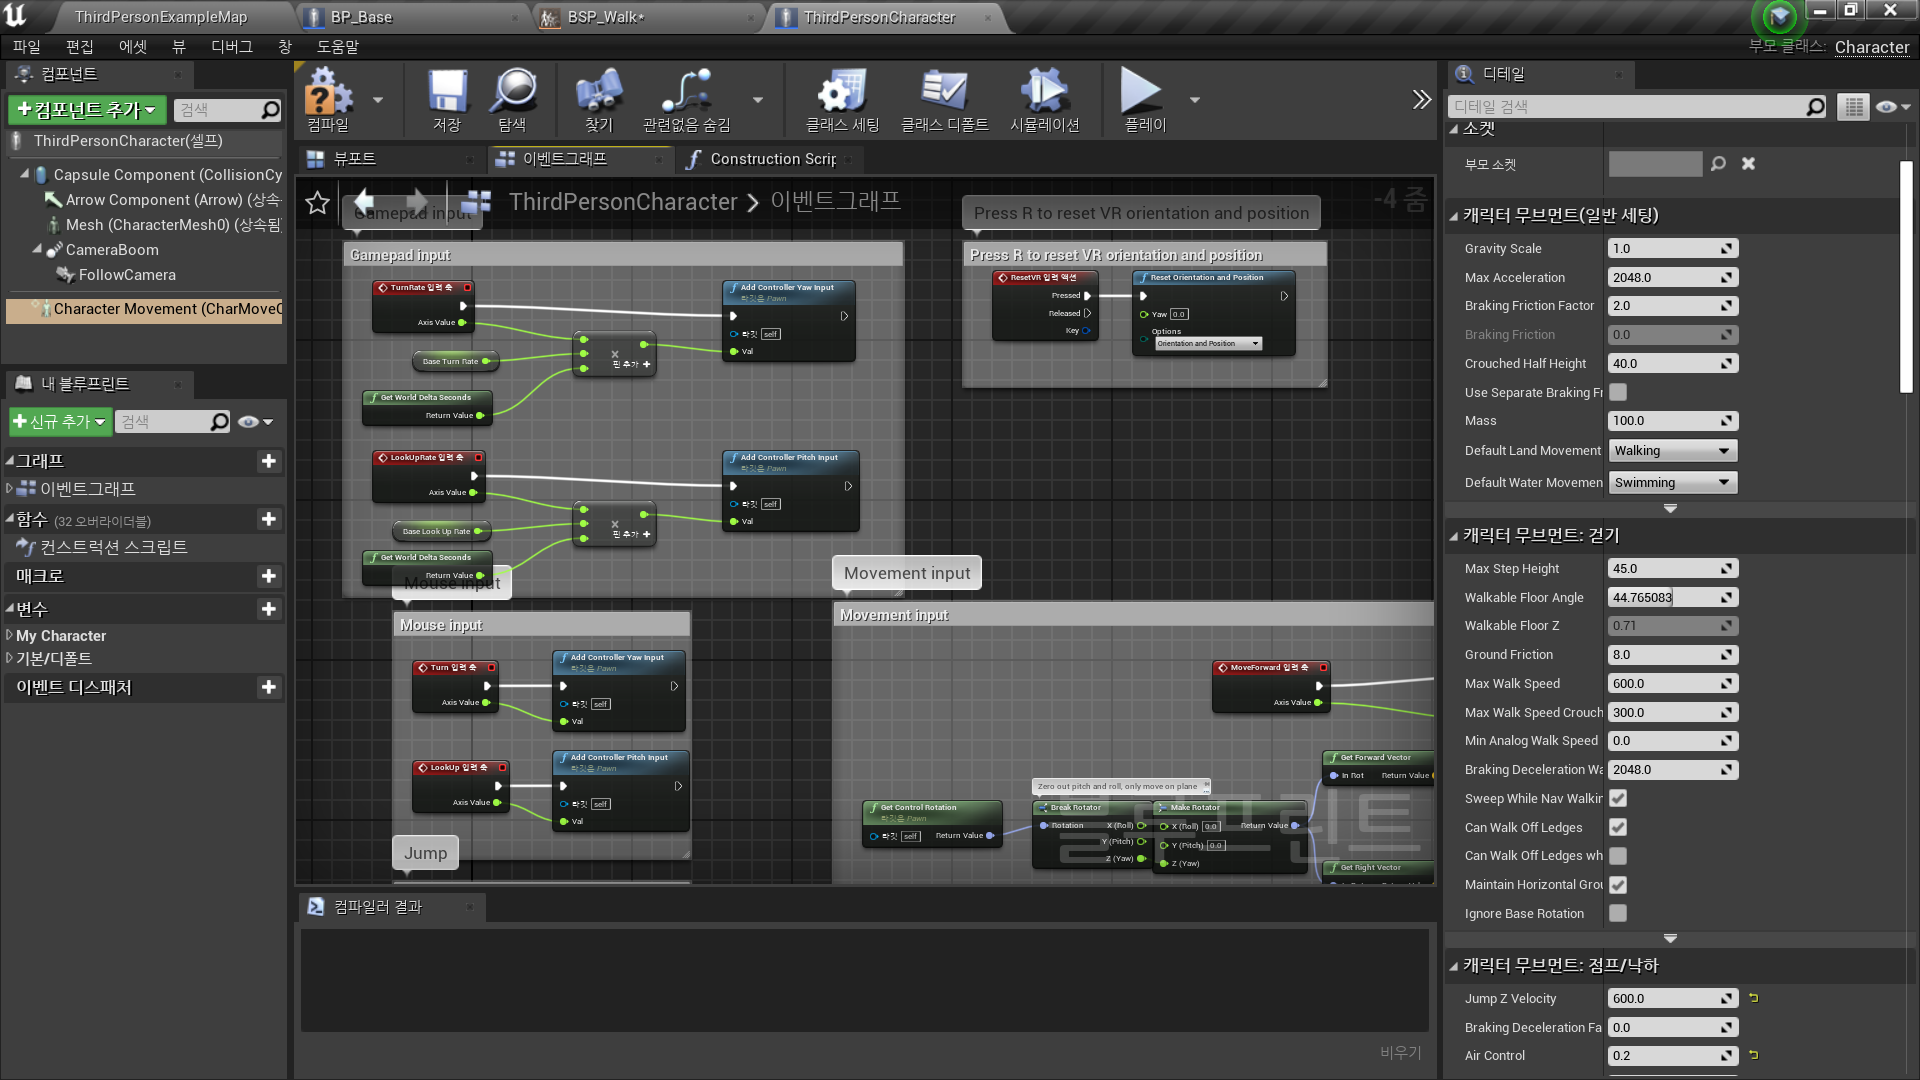This screenshot has height=1080, width=1920.
Task: Start the Simulation (시뮬레이션) icon
Action: coord(1044,92)
